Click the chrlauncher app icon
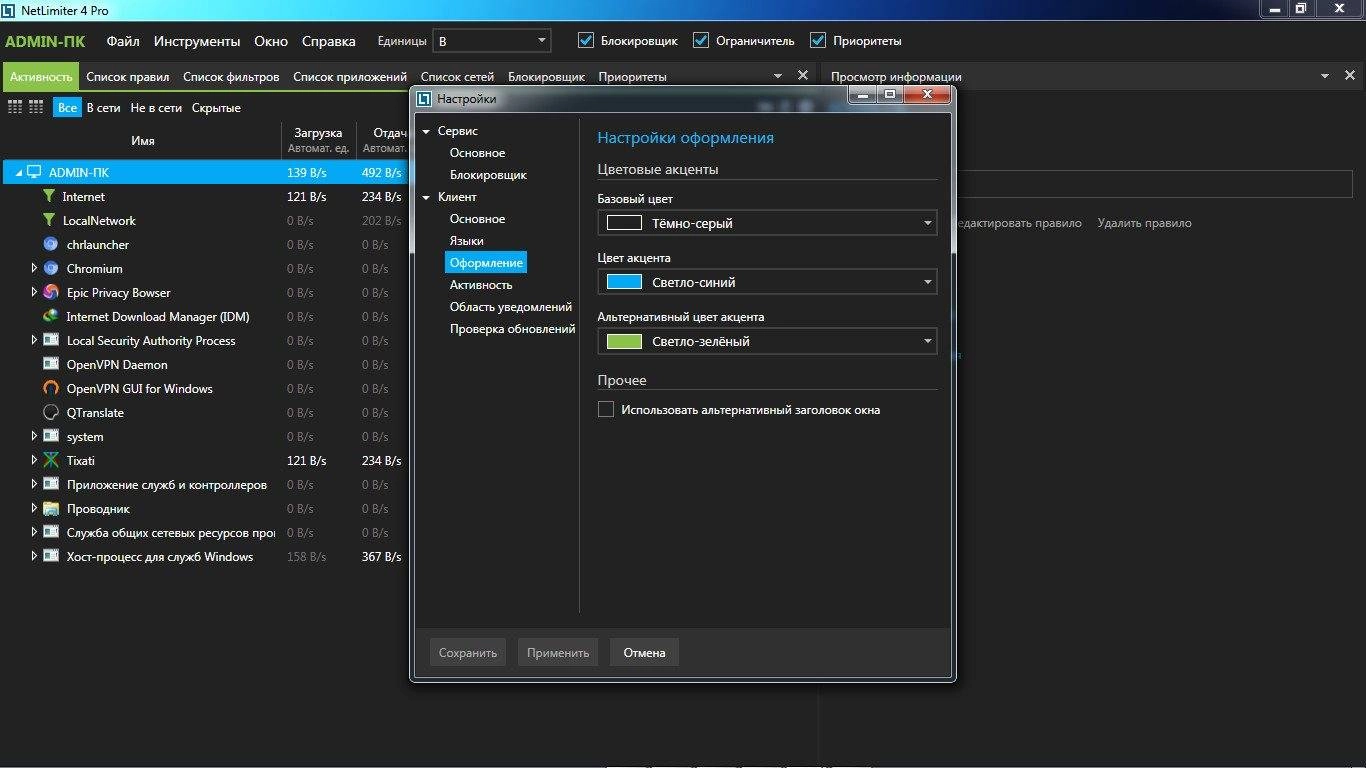Screen dimensions: 1366x768 point(51,244)
